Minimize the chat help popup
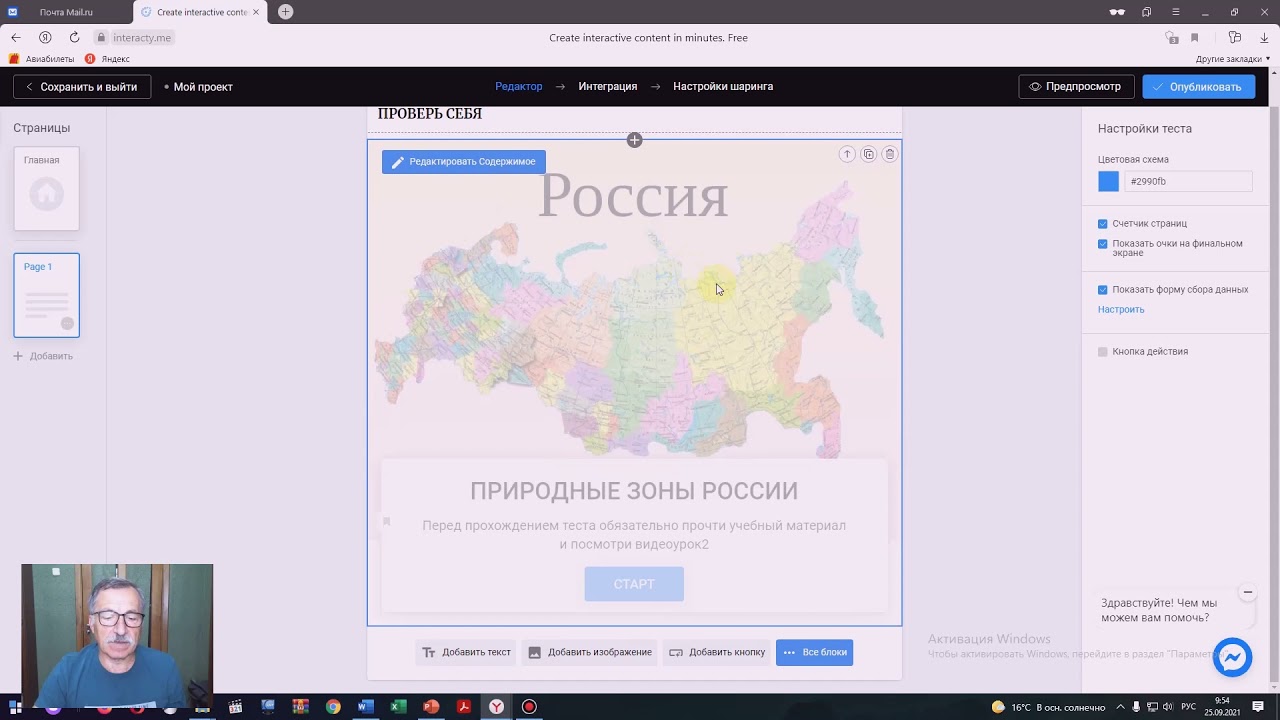Screen dimensions: 1280x720 click(x=1247, y=592)
